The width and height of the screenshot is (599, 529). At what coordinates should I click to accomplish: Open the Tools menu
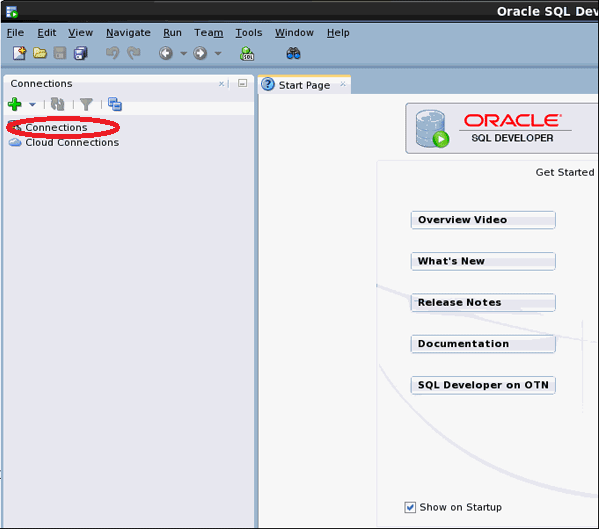pos(249,33)
